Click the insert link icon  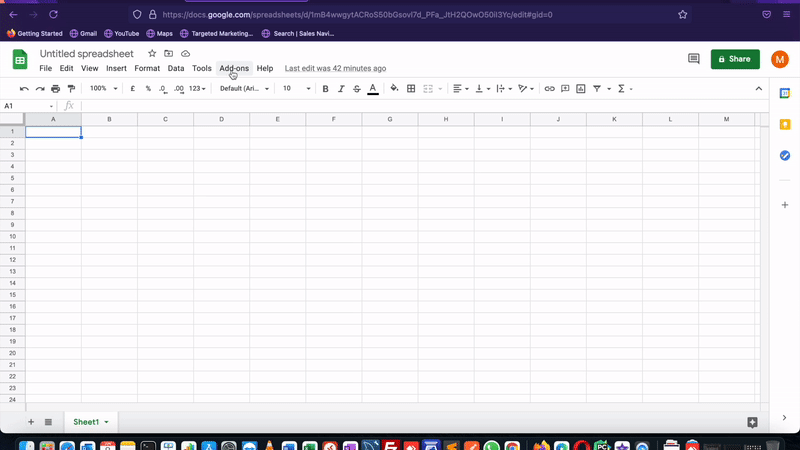pyautogui.click(x=549, y=89)
